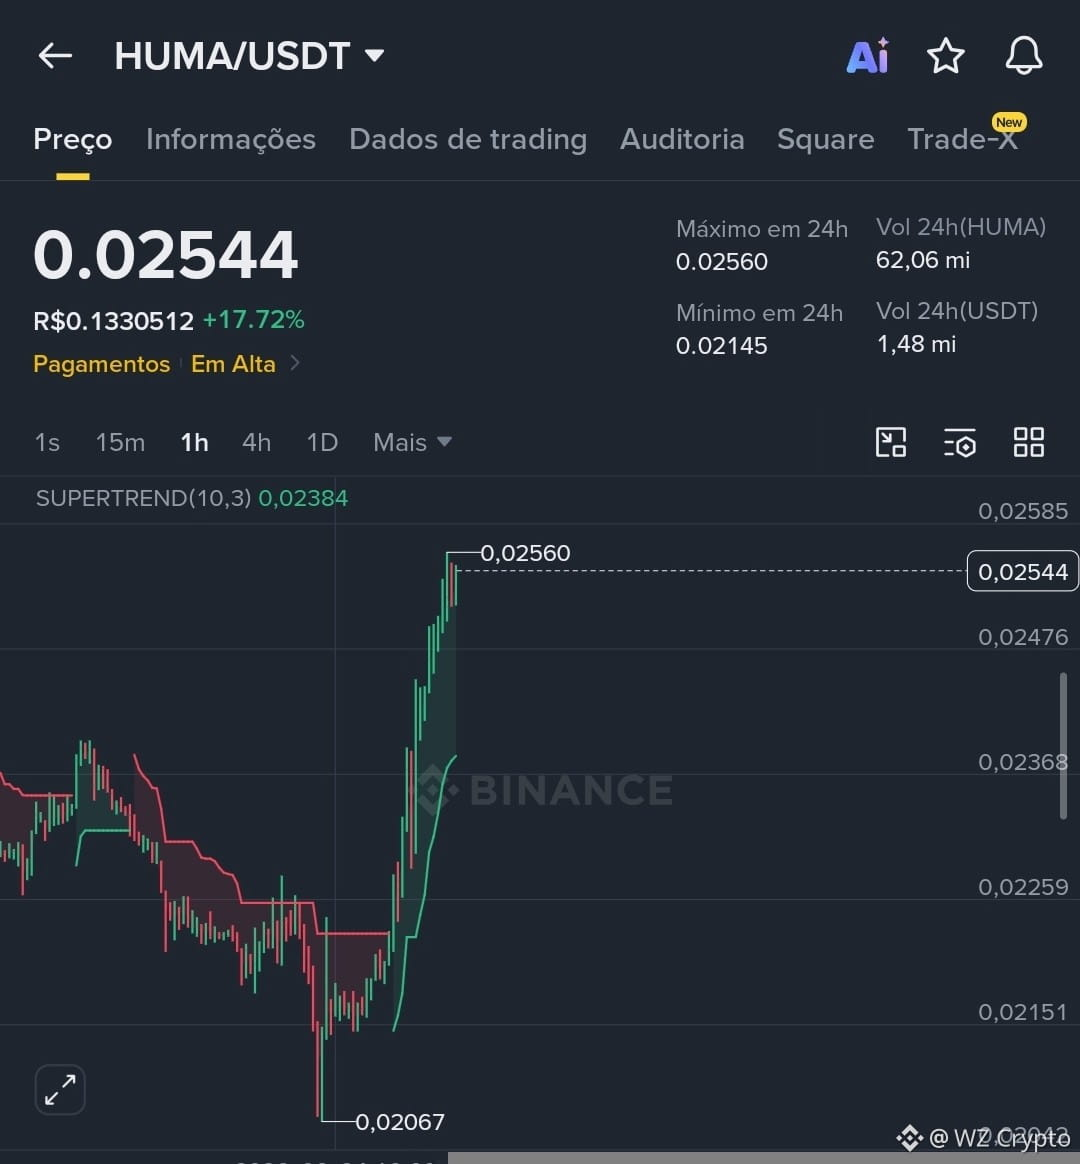Open price alerts bell icon
Image resolution: width=1080 pixels, height=1164 pixels.
click(x=1024, y=56)
